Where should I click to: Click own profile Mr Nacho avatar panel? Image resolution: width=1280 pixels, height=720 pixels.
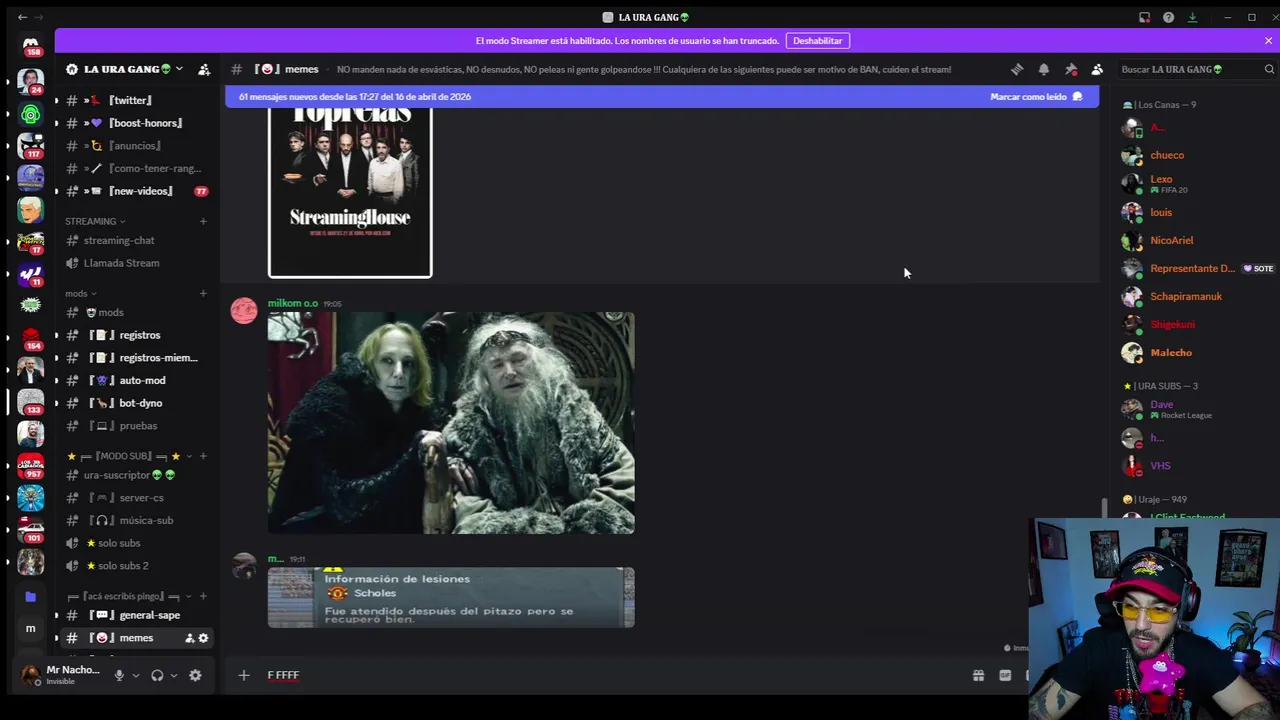62,675
